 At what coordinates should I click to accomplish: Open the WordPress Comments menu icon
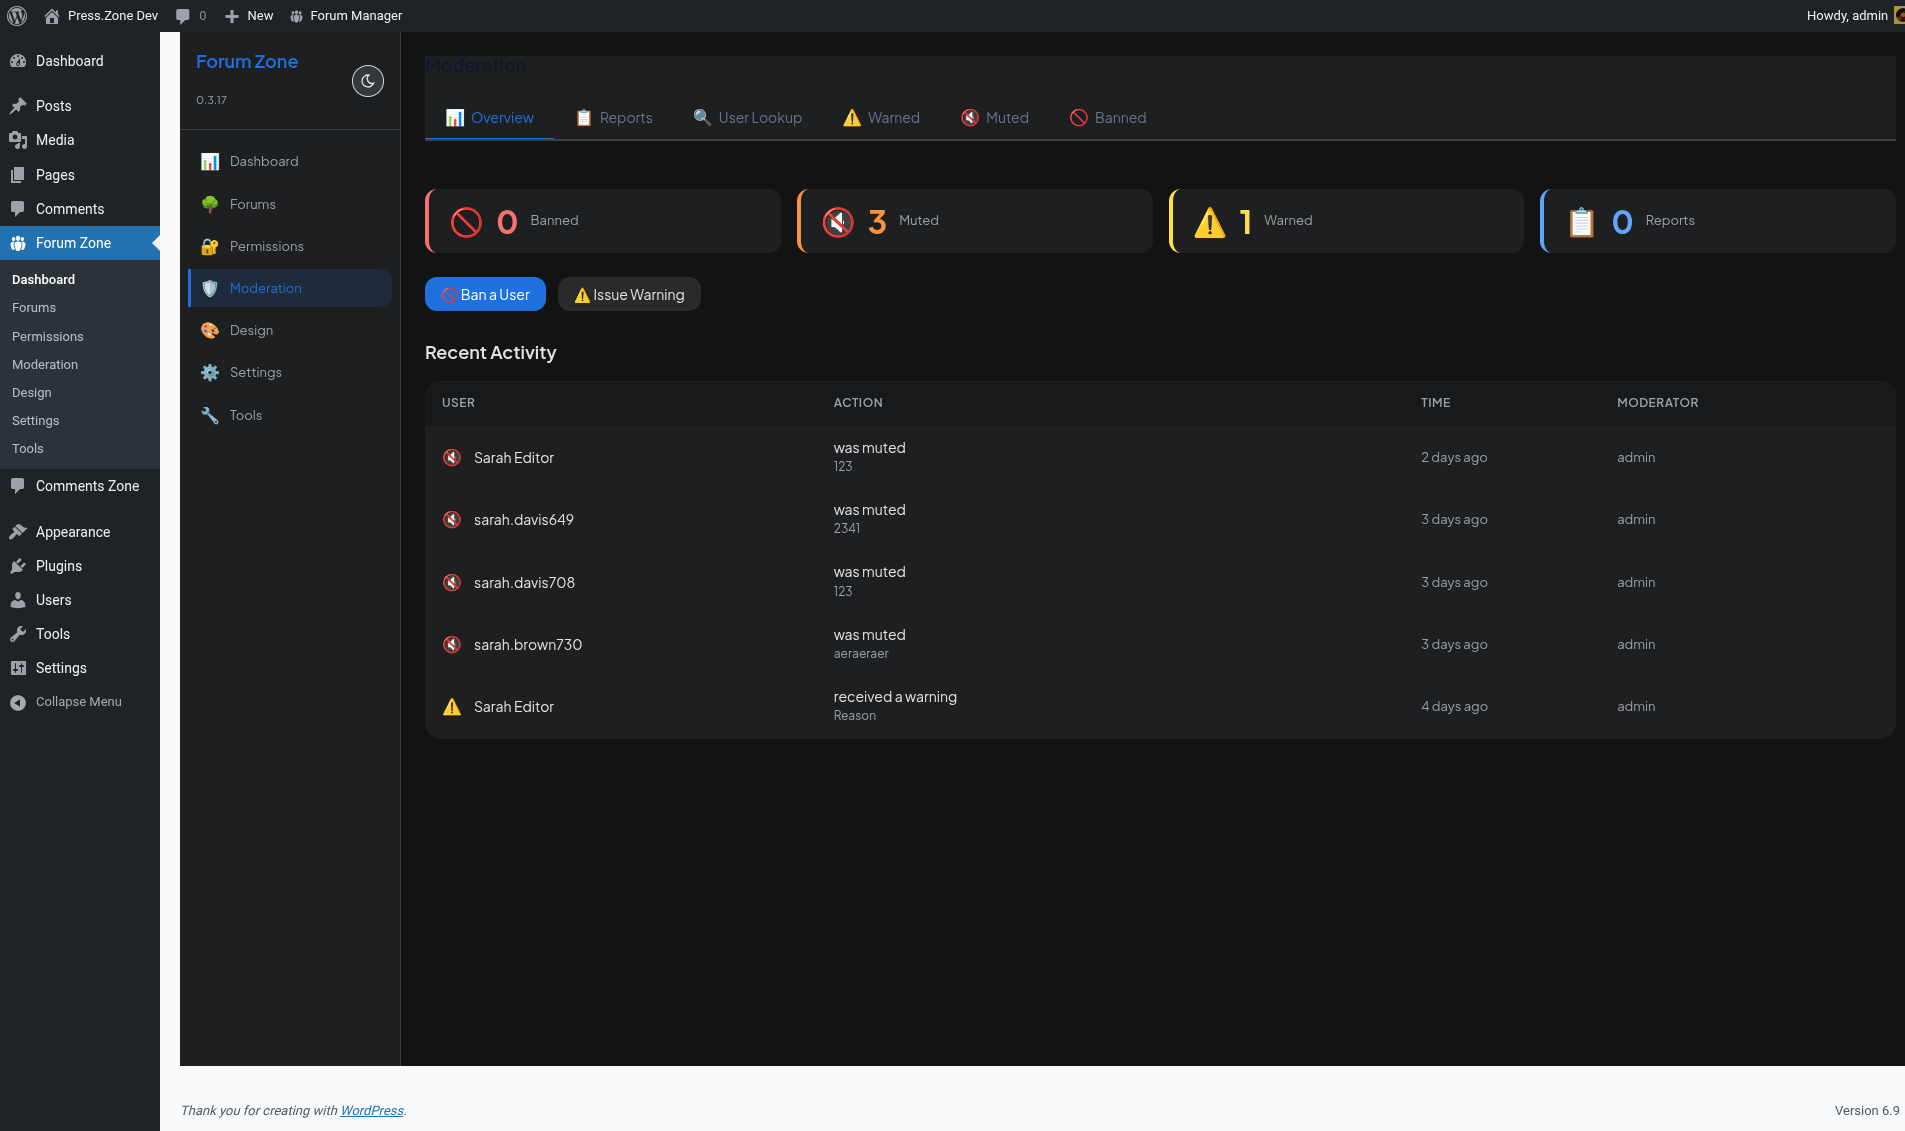(x=18, y=209)
